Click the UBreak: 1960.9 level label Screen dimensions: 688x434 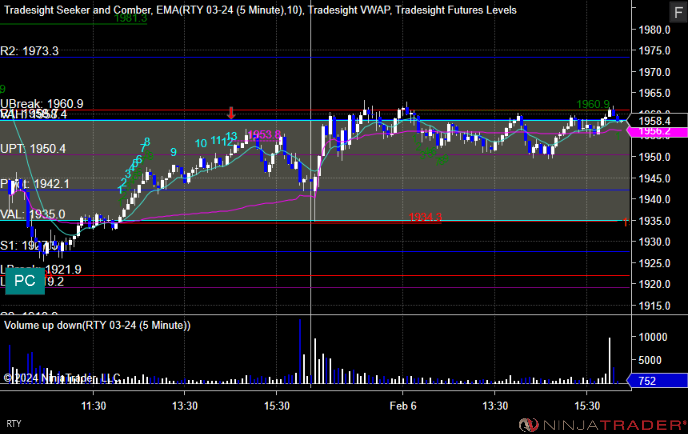pos(42,104)
